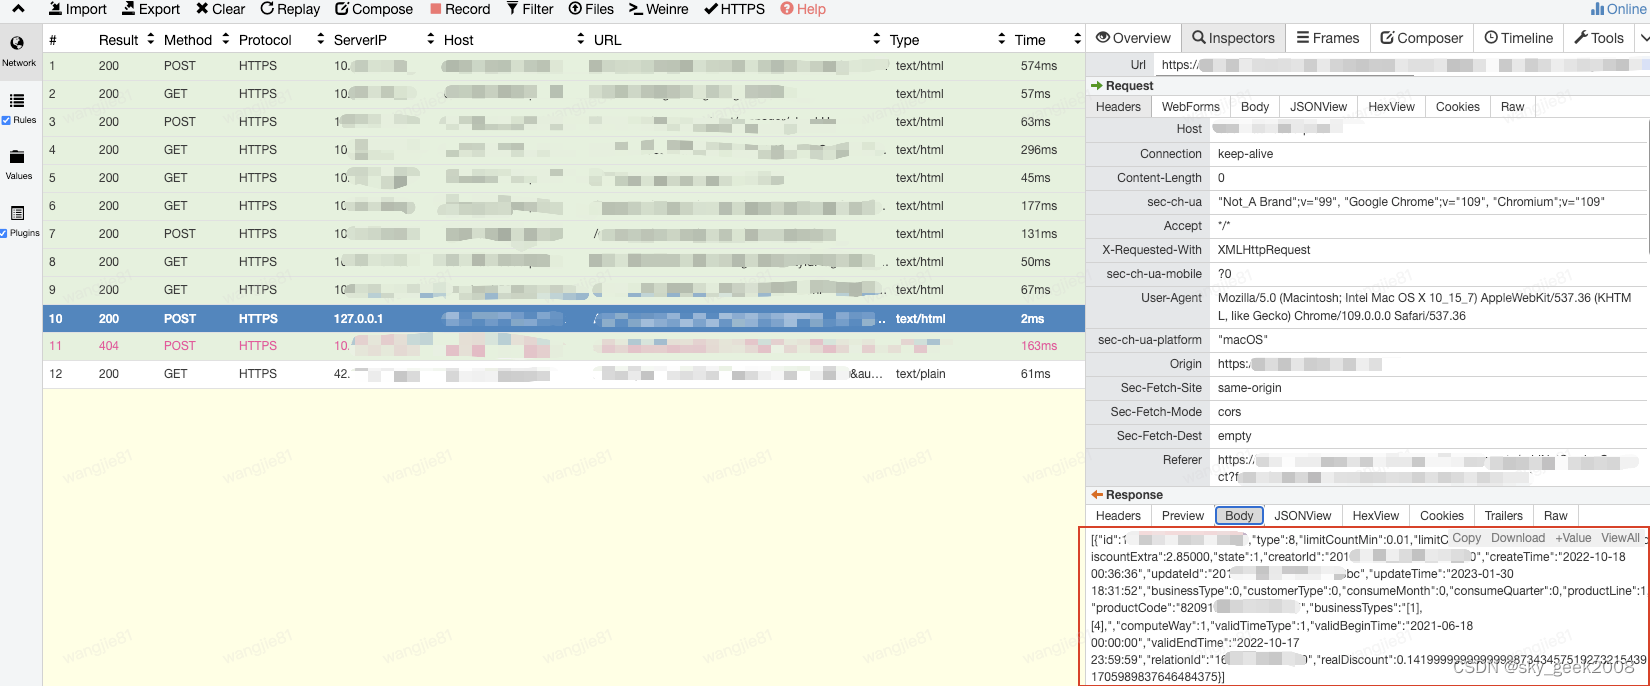
Task: Select session row 4 with 296ms time
Action: (564, 150)
